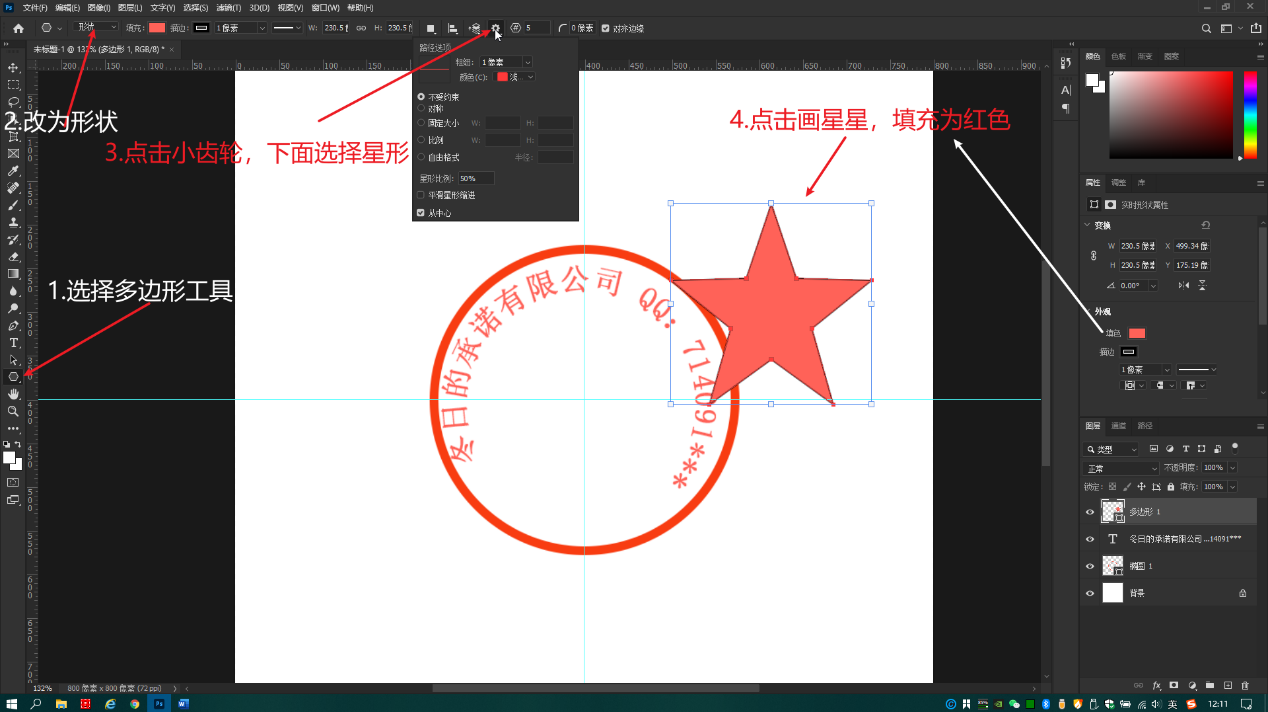
Task: Hide the 椭圆 1 layer
Action: pyautogui.click(x=1090, y=565)
